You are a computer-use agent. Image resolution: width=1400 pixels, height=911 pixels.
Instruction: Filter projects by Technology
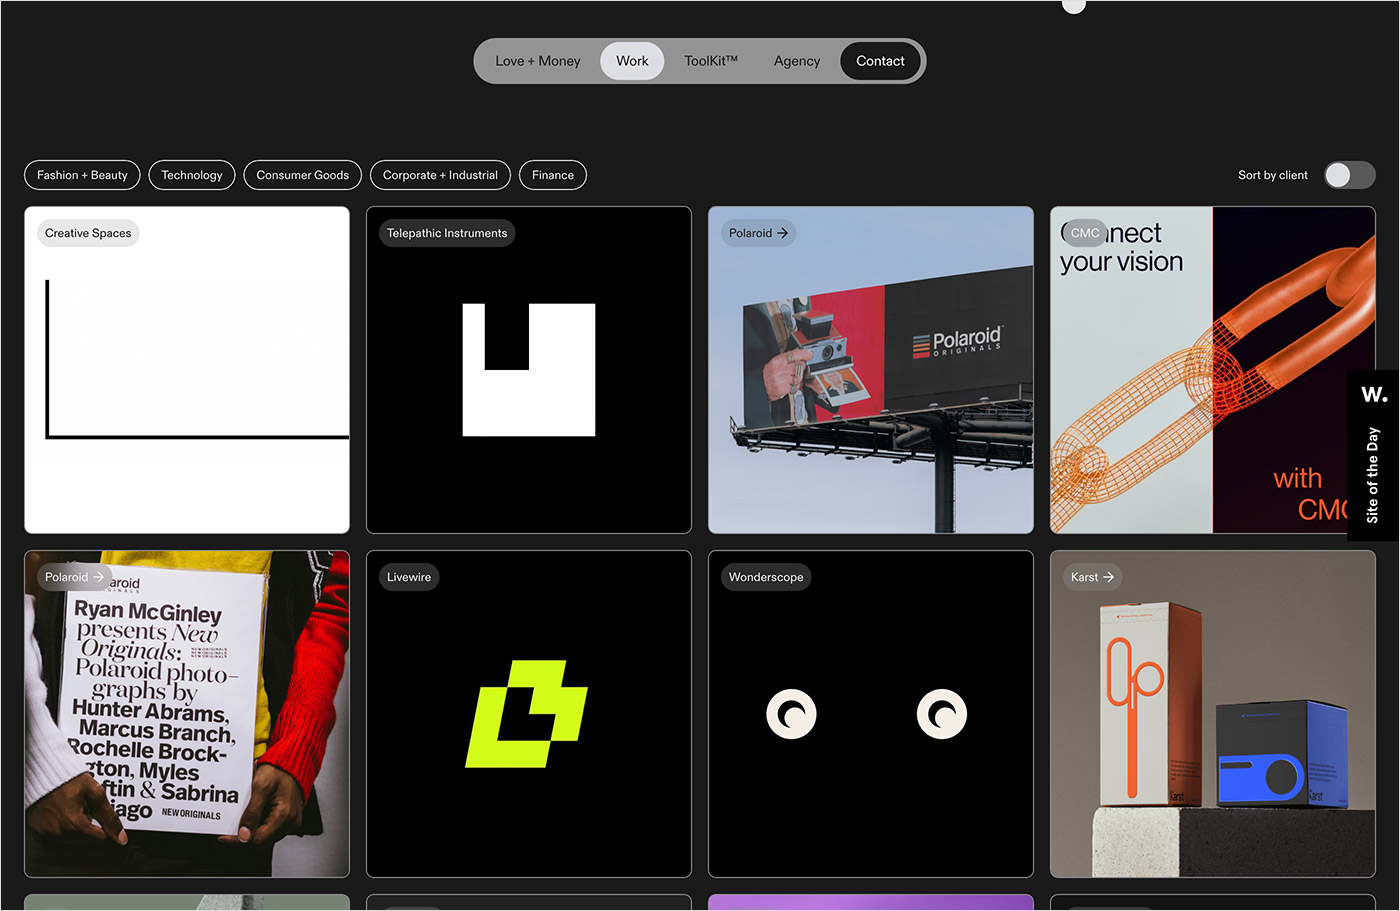point(192,175)
